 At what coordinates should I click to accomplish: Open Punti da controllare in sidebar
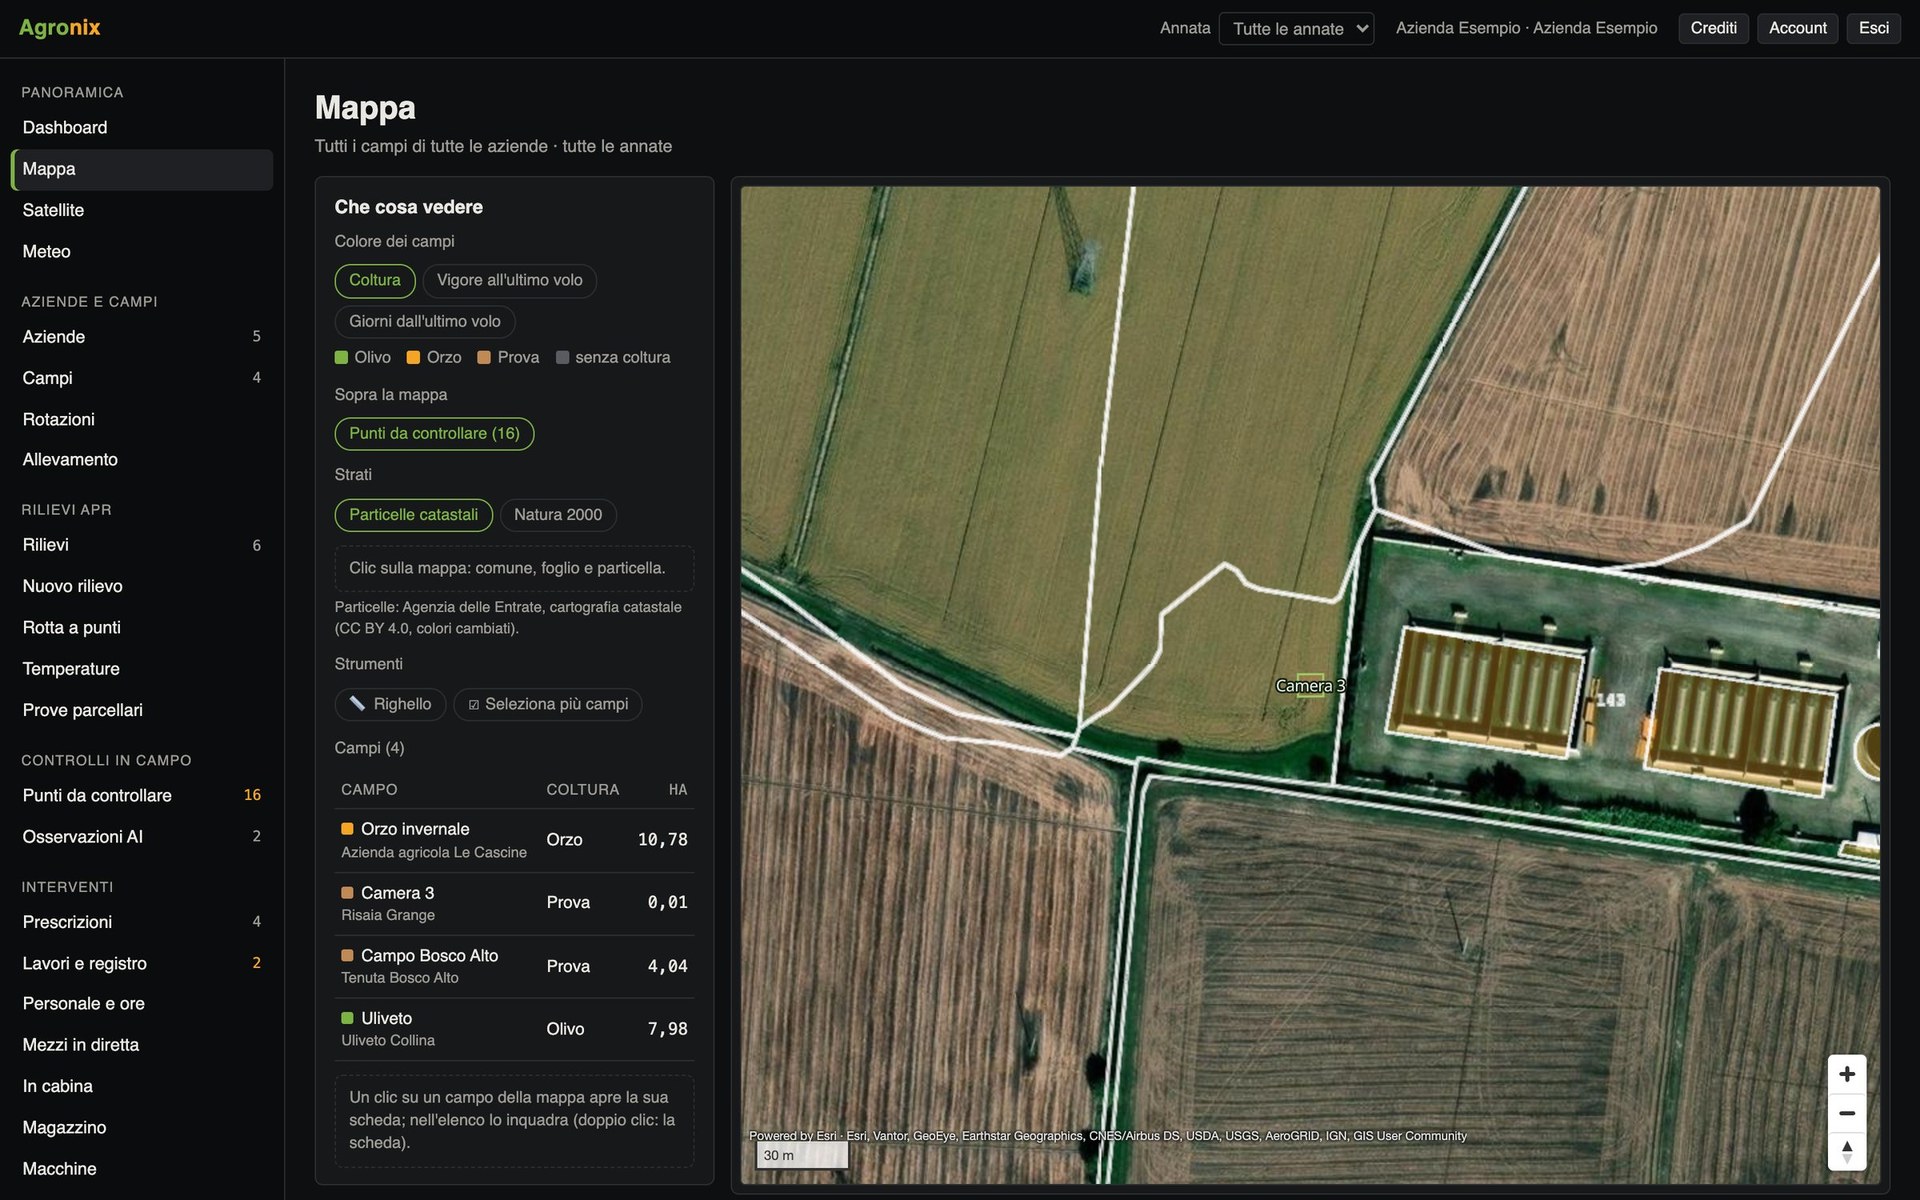pyautogui.click(x=142, y=796)
